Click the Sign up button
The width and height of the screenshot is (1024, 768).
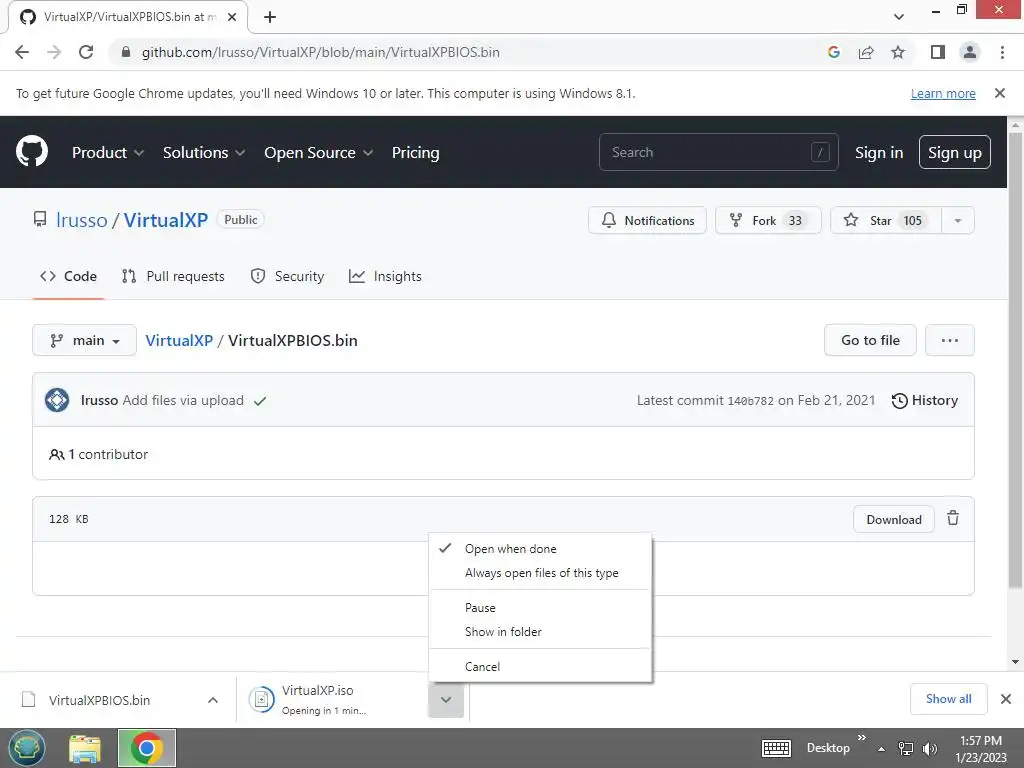tap(954, 152)
